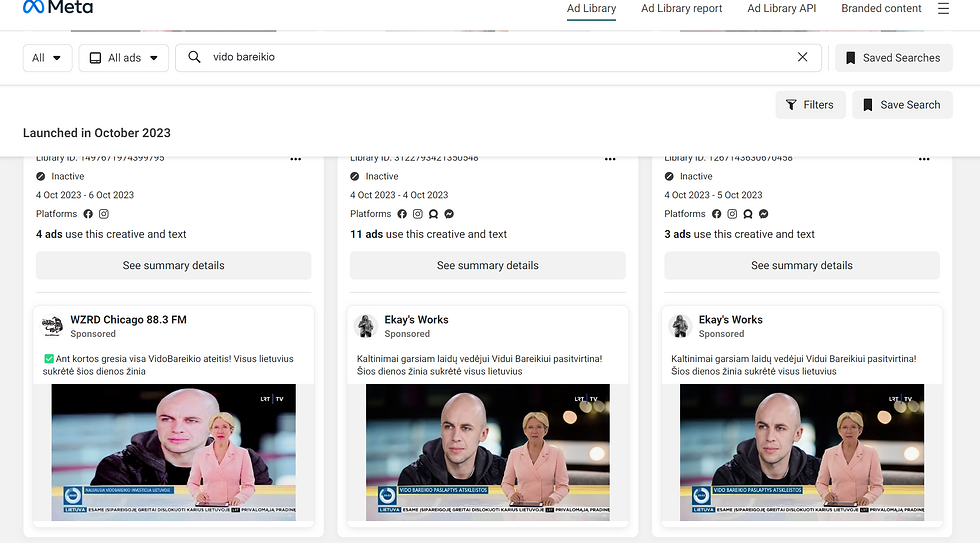The image size is (980, 543).
Task: Click Audience Network icon in 11 ads card
Action: [433, 214]
